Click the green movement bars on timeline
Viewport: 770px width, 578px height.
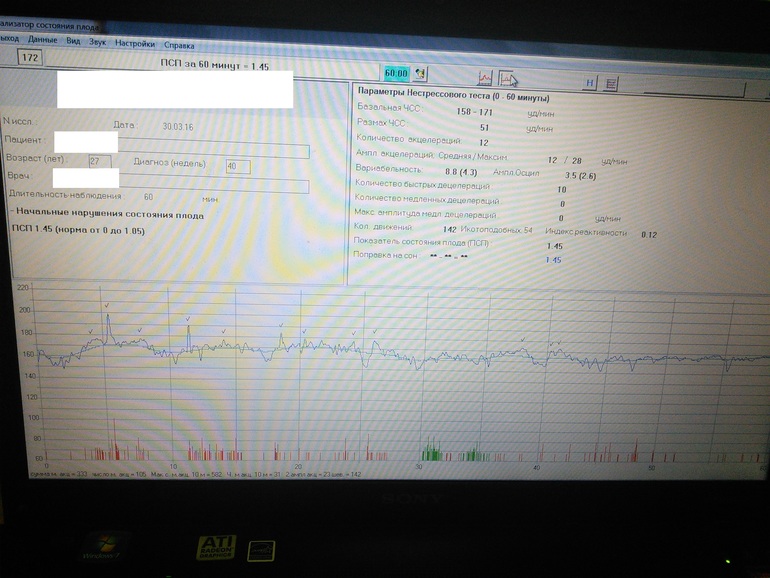coord(432,450)
